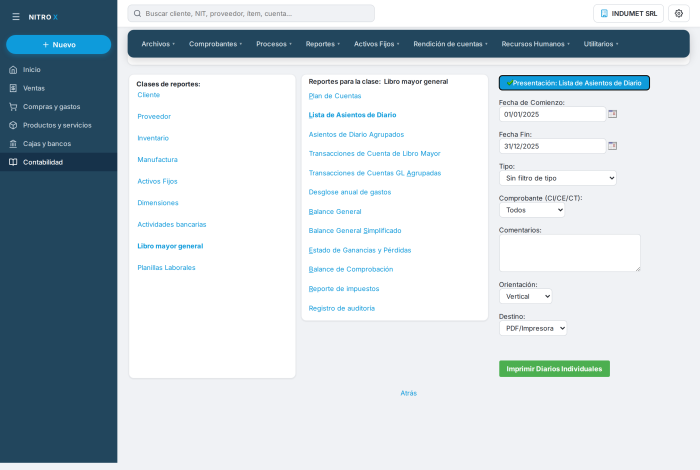Open the settings gear icon

click(679, 13)
